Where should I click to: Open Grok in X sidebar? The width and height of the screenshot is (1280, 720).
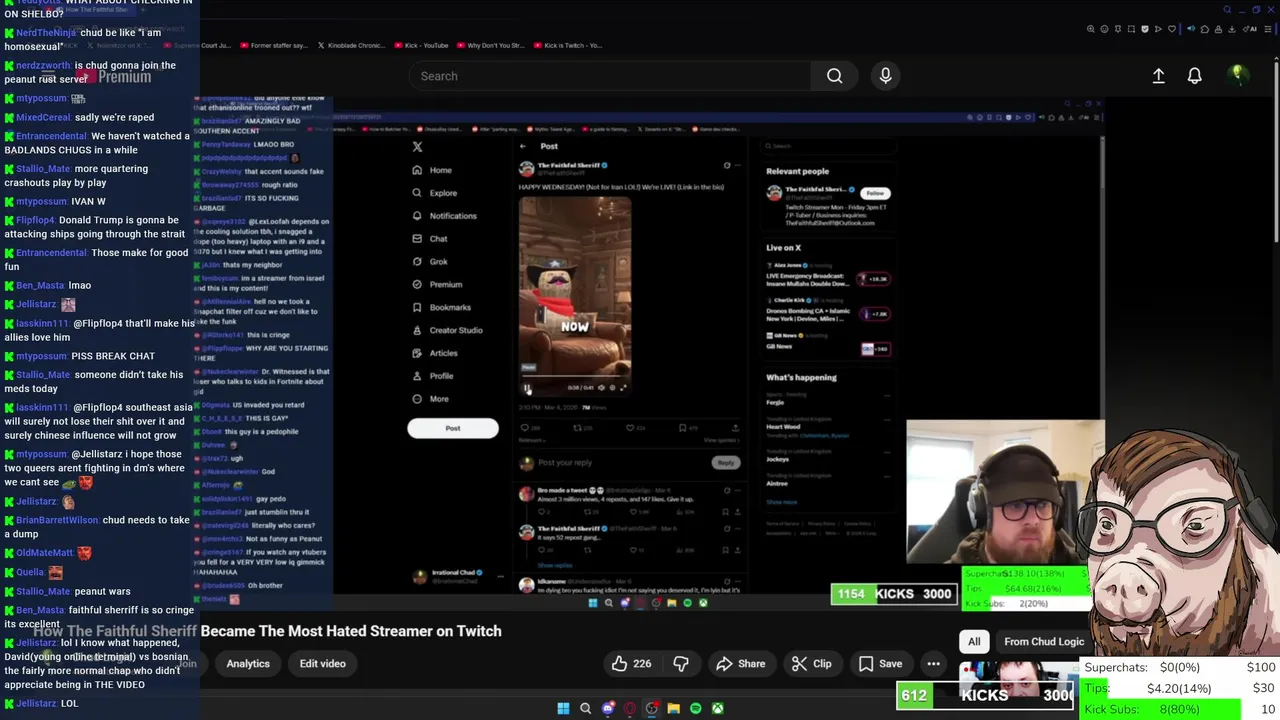point(430,262)
